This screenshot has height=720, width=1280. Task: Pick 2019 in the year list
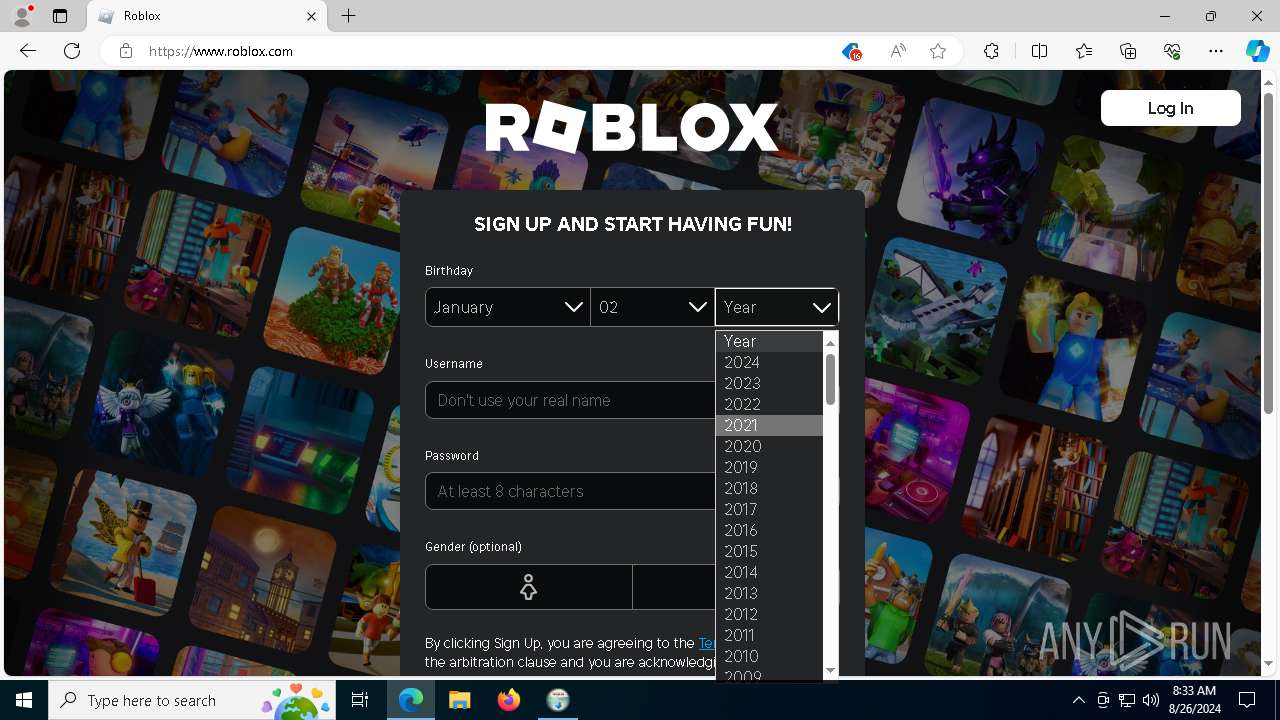[769, 467]
